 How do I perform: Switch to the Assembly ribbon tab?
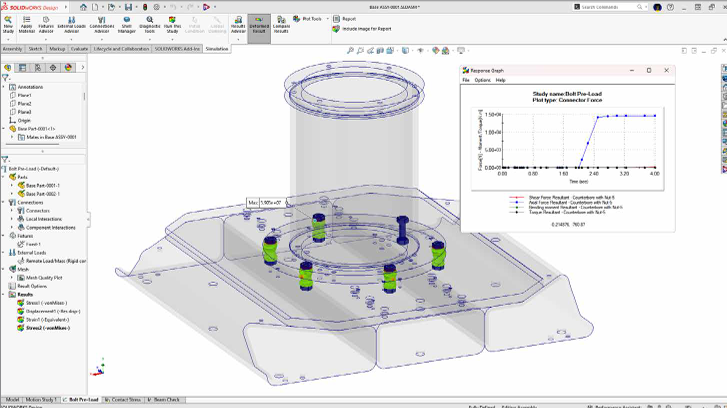tap(13, 49)
